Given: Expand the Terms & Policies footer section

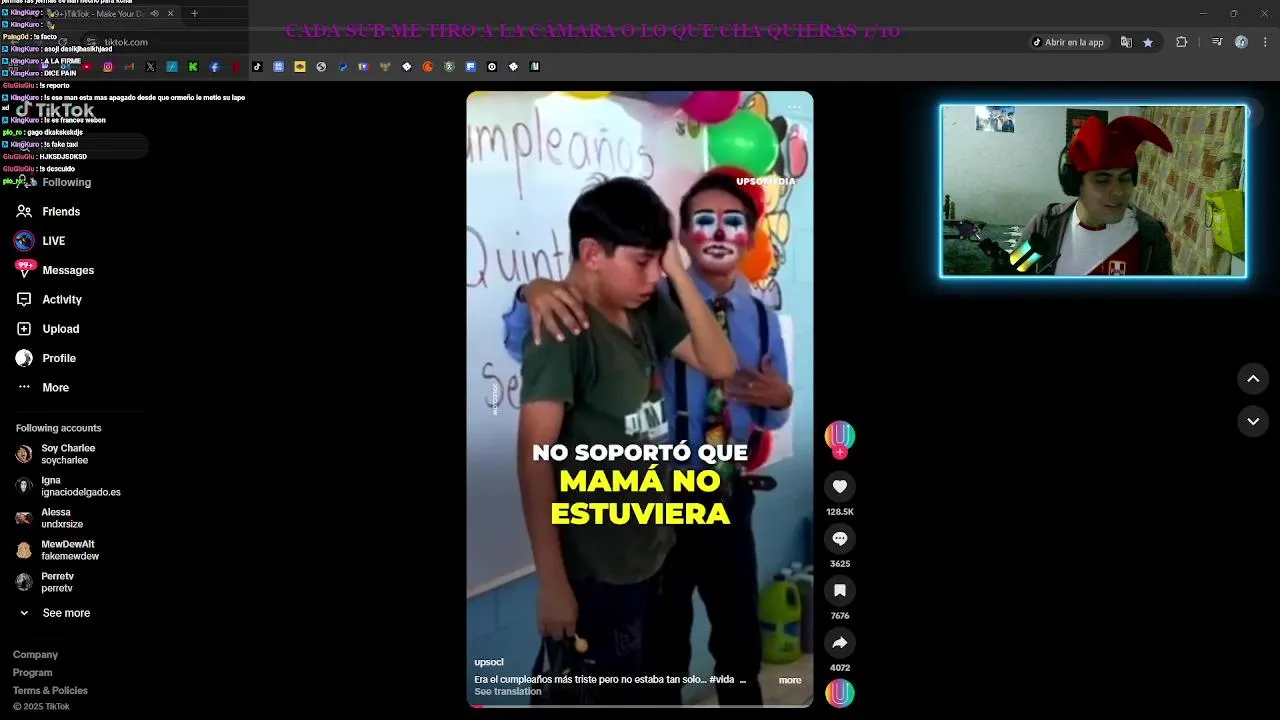Looking at the screenshot, I should (x=50, y=691).
